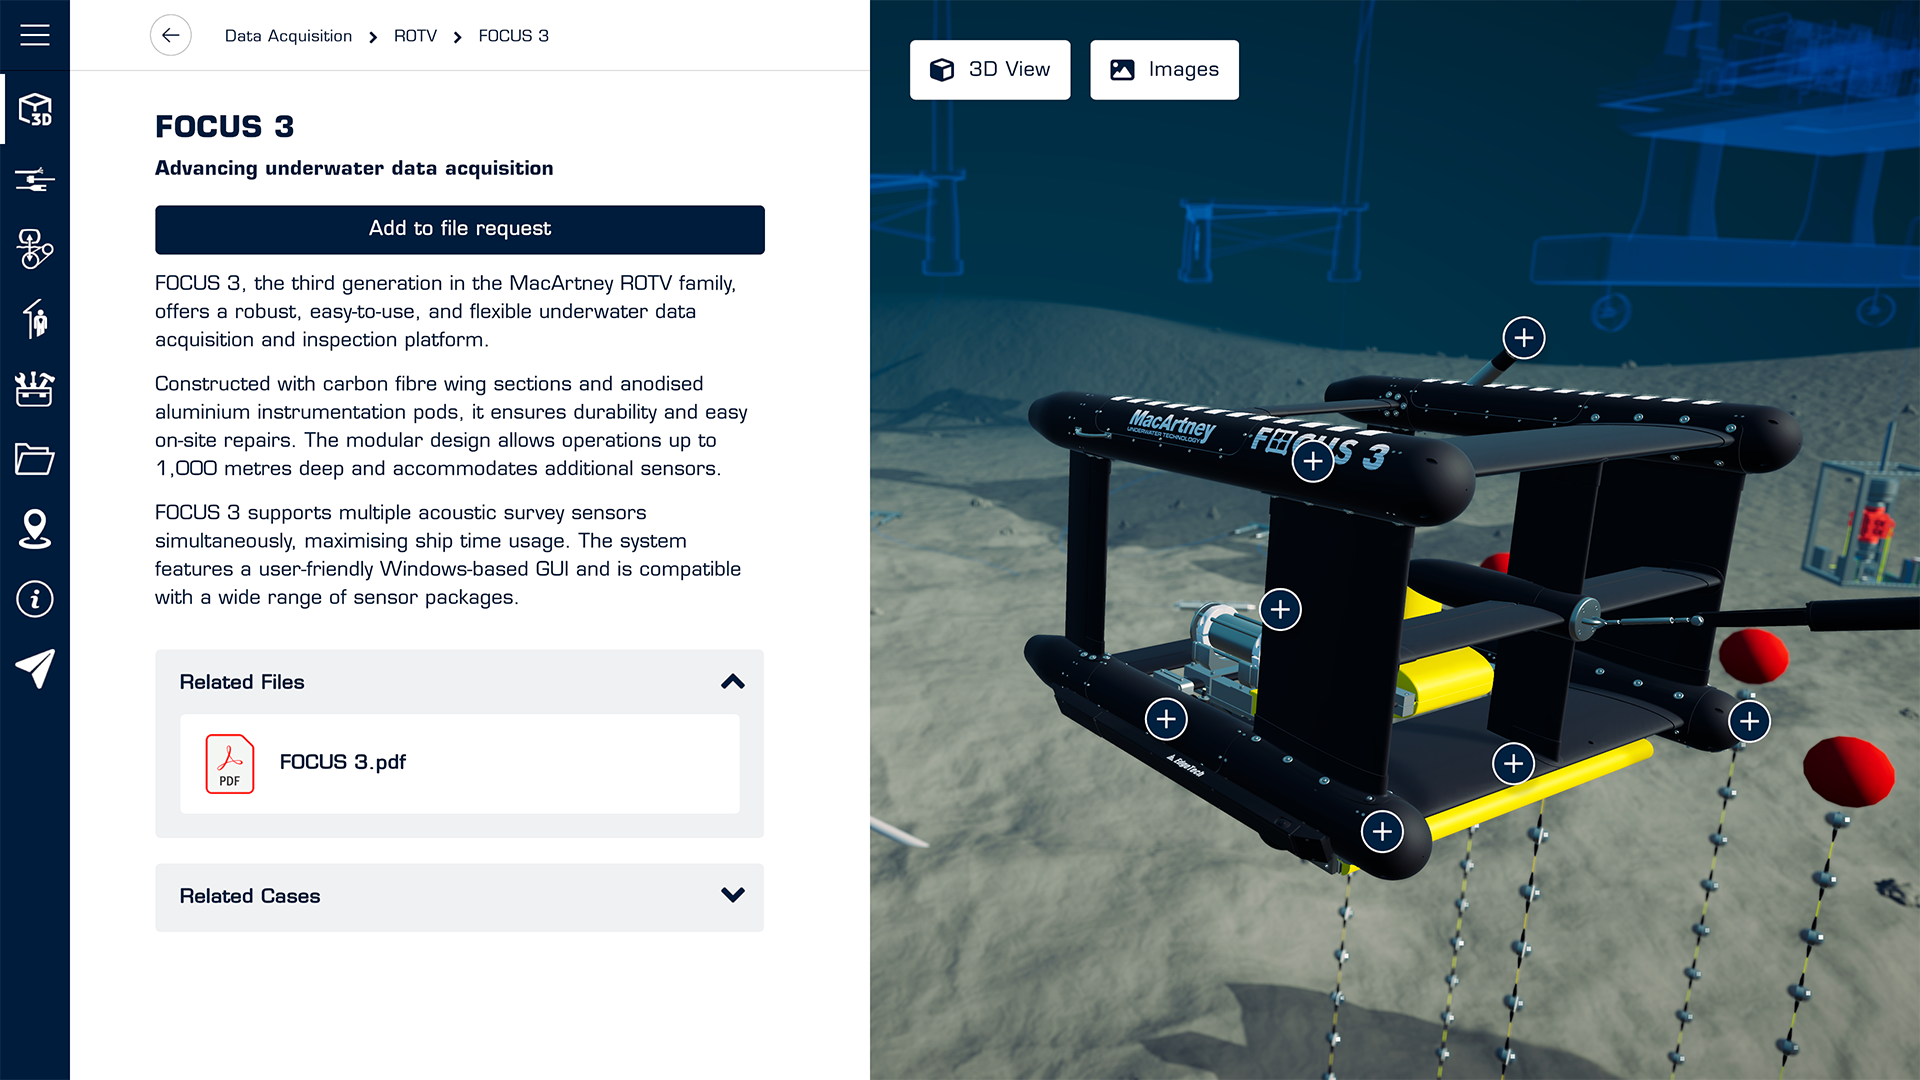The width and height of the screenshot is (1920, 1080).
Task: Navigate to ROTV breadcrumb
Action: [415, 36]
